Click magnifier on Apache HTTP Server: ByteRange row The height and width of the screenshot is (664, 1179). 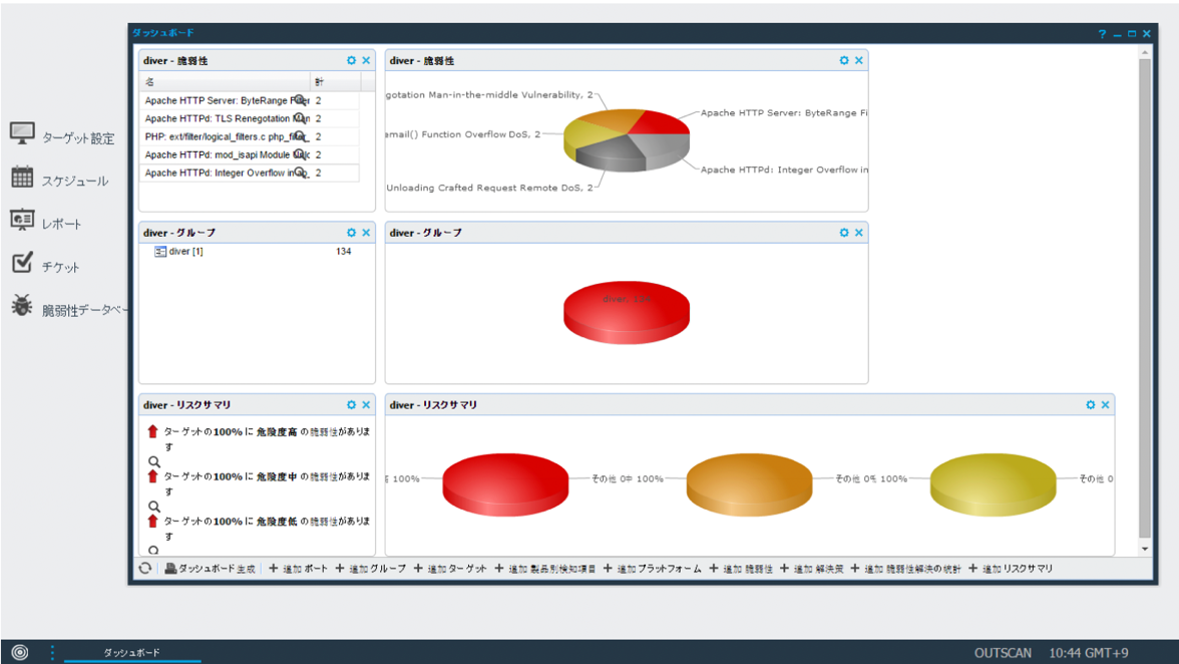point(300,100)
